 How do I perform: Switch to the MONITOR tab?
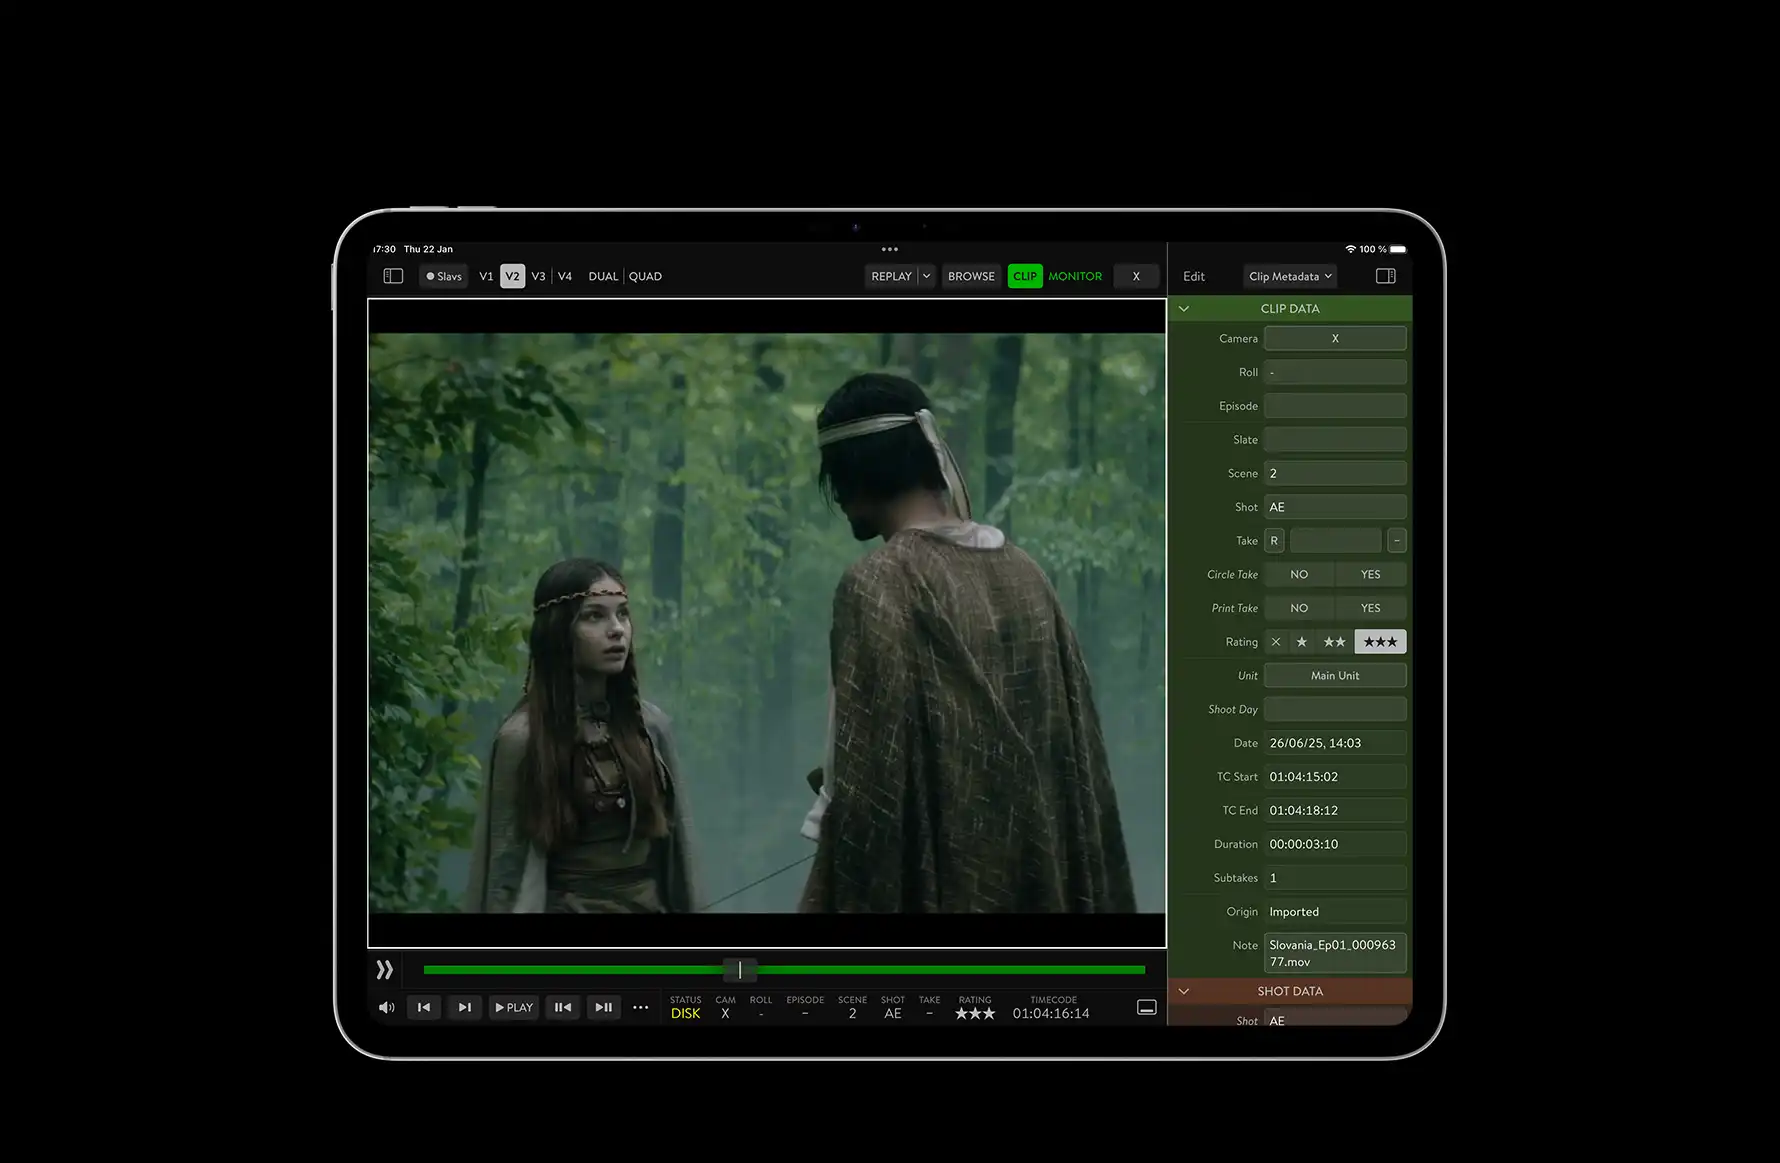click(1075, 276)
